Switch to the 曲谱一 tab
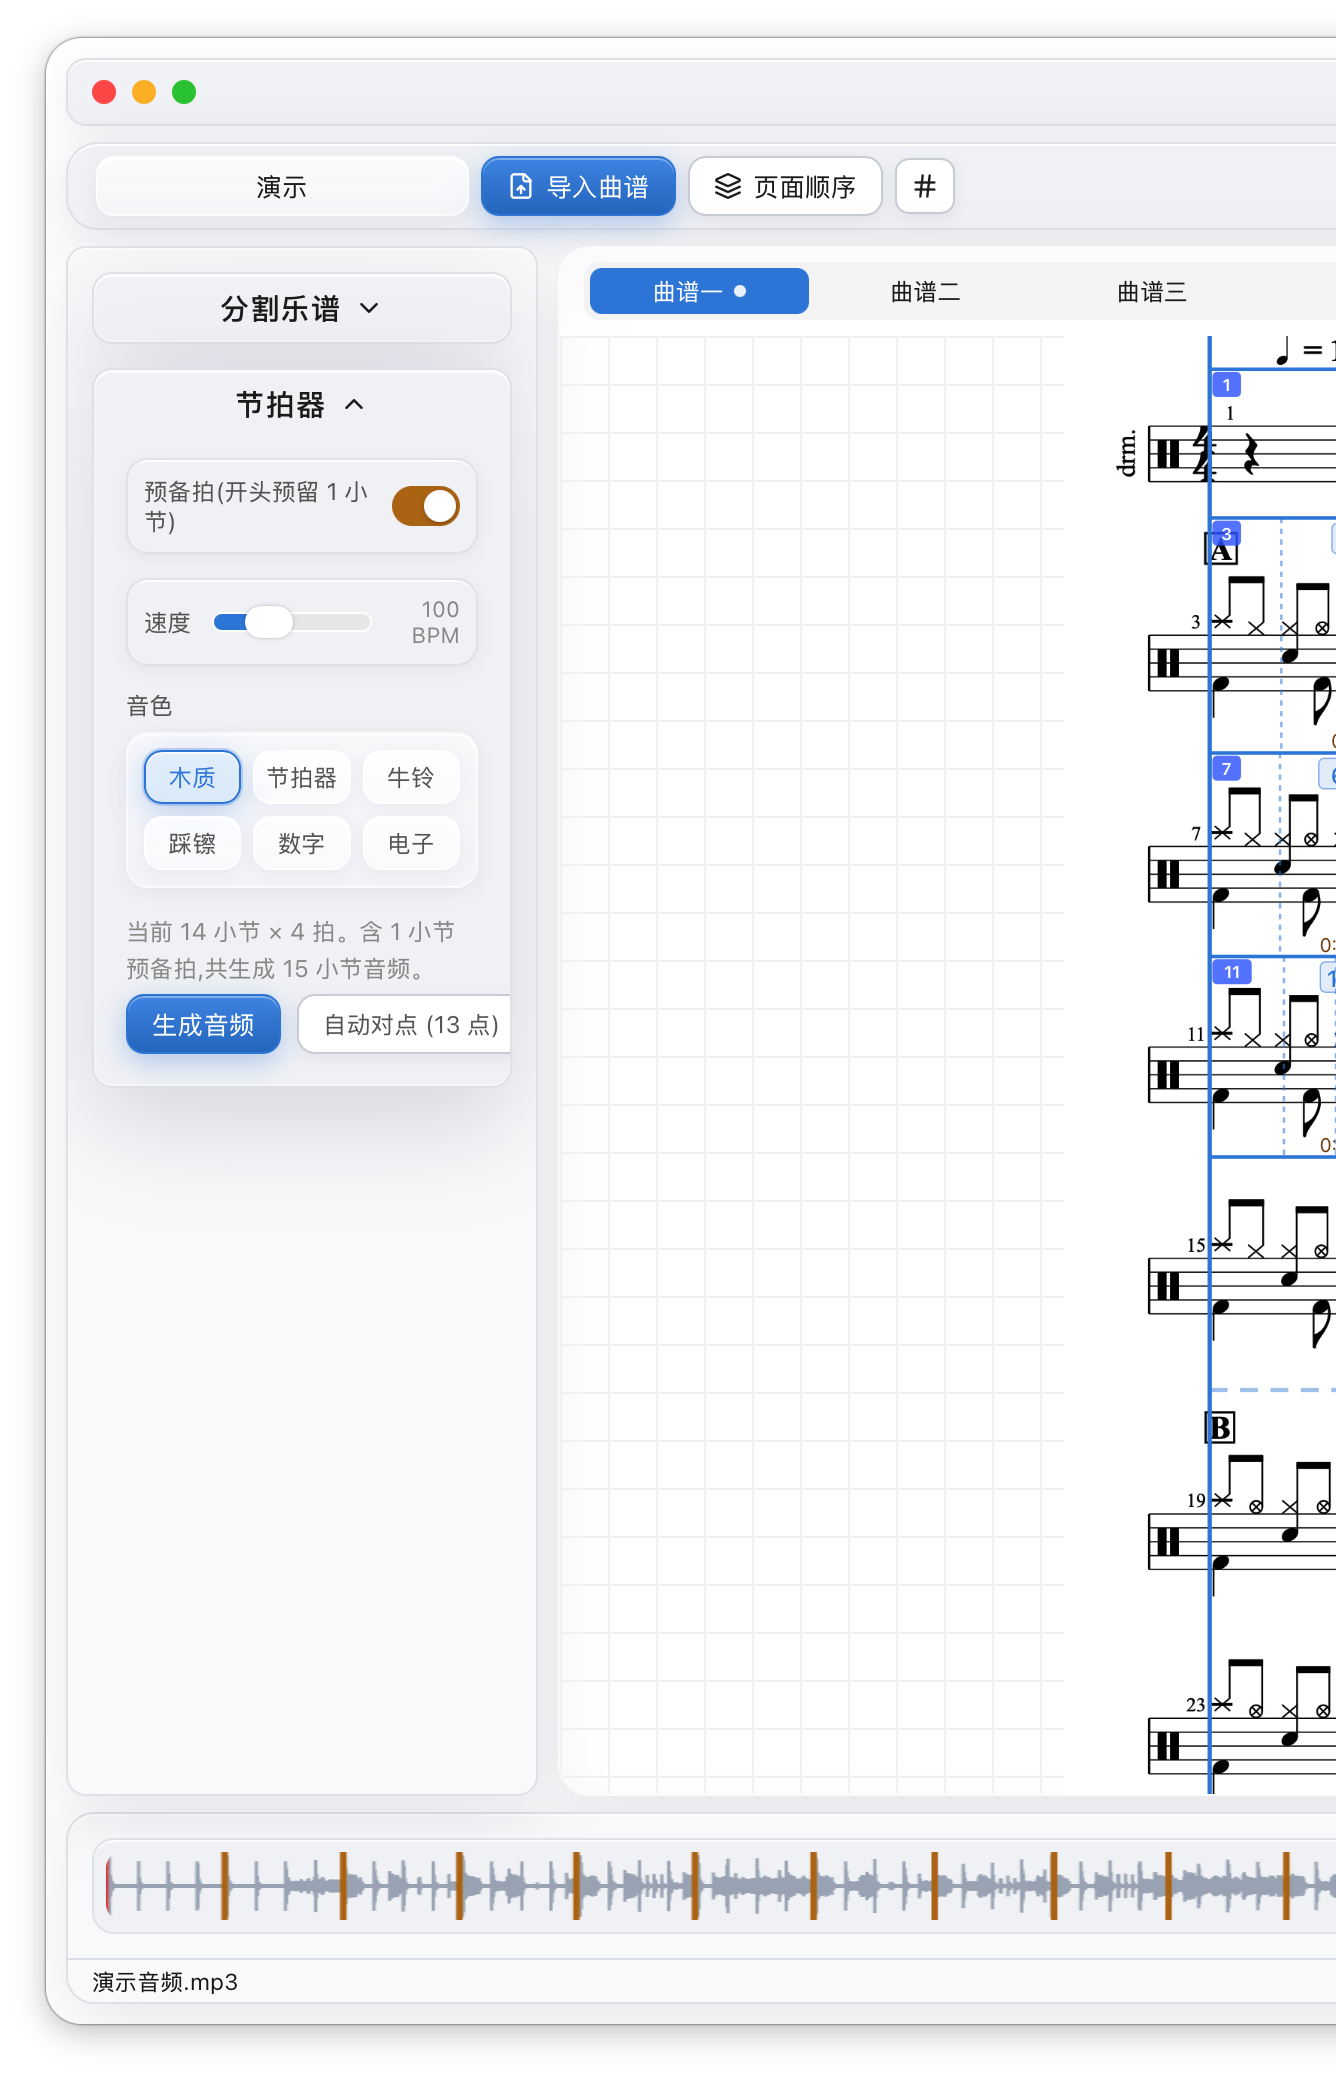Screen dimensions: 1336x2078 coord(699,291)
